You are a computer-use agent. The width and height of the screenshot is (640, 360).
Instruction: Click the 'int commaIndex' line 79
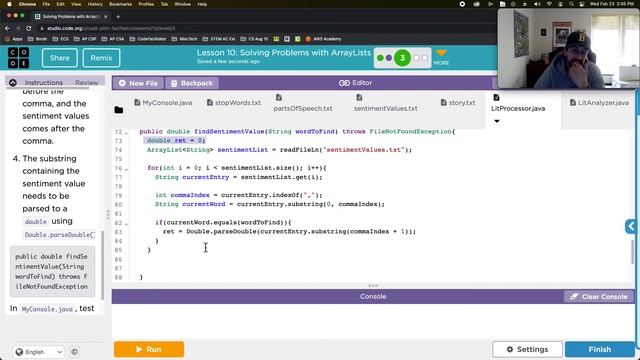(x=239, y=195)
